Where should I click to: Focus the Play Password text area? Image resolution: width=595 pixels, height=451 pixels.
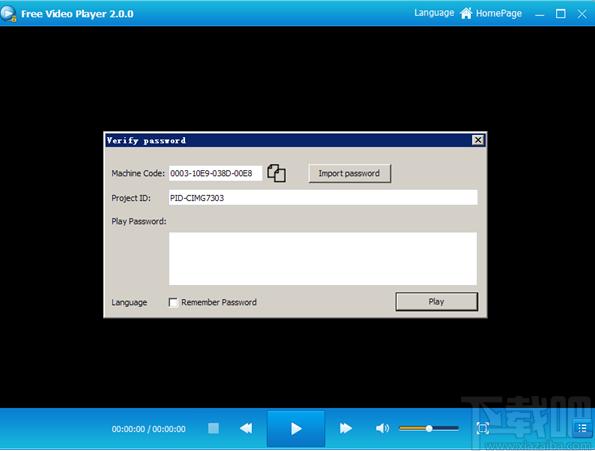coord(323,259)
